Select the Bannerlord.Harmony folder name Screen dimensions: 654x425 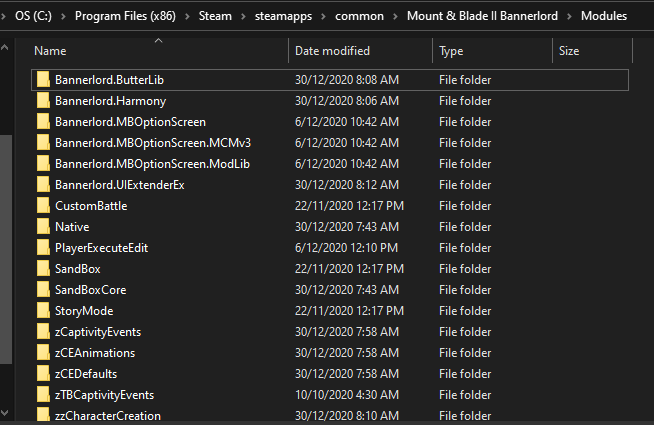click(x=111, y=101)
